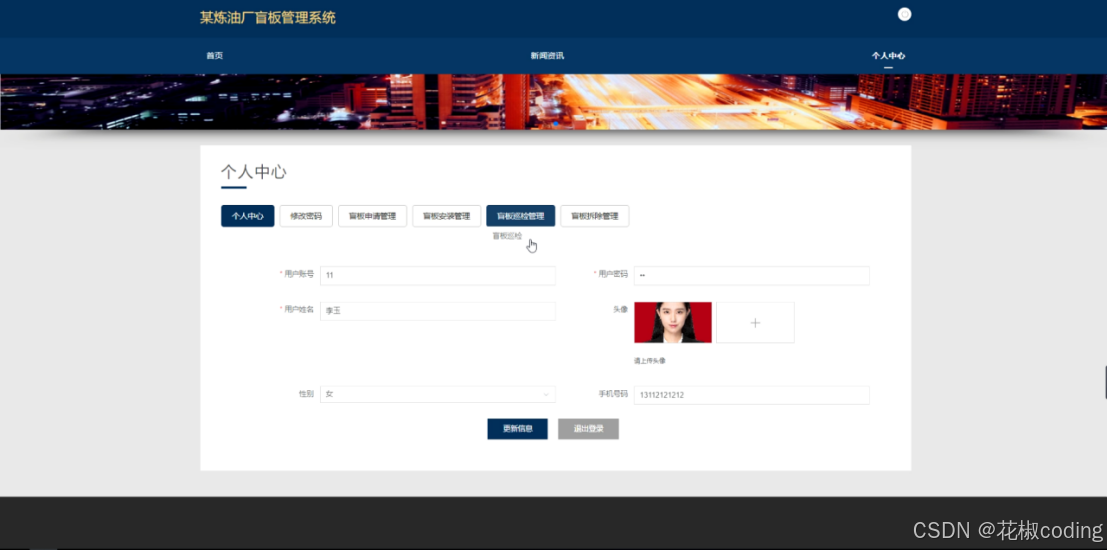Open the 盲板巡检管理 tab
The width and height of the screenshot is (1107, 551).
(520, 216)
